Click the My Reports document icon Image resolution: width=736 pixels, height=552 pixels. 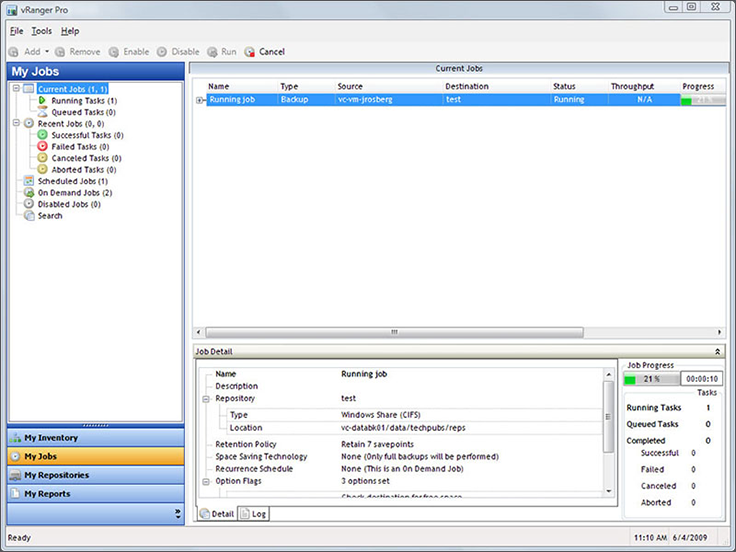coord(15,494)
